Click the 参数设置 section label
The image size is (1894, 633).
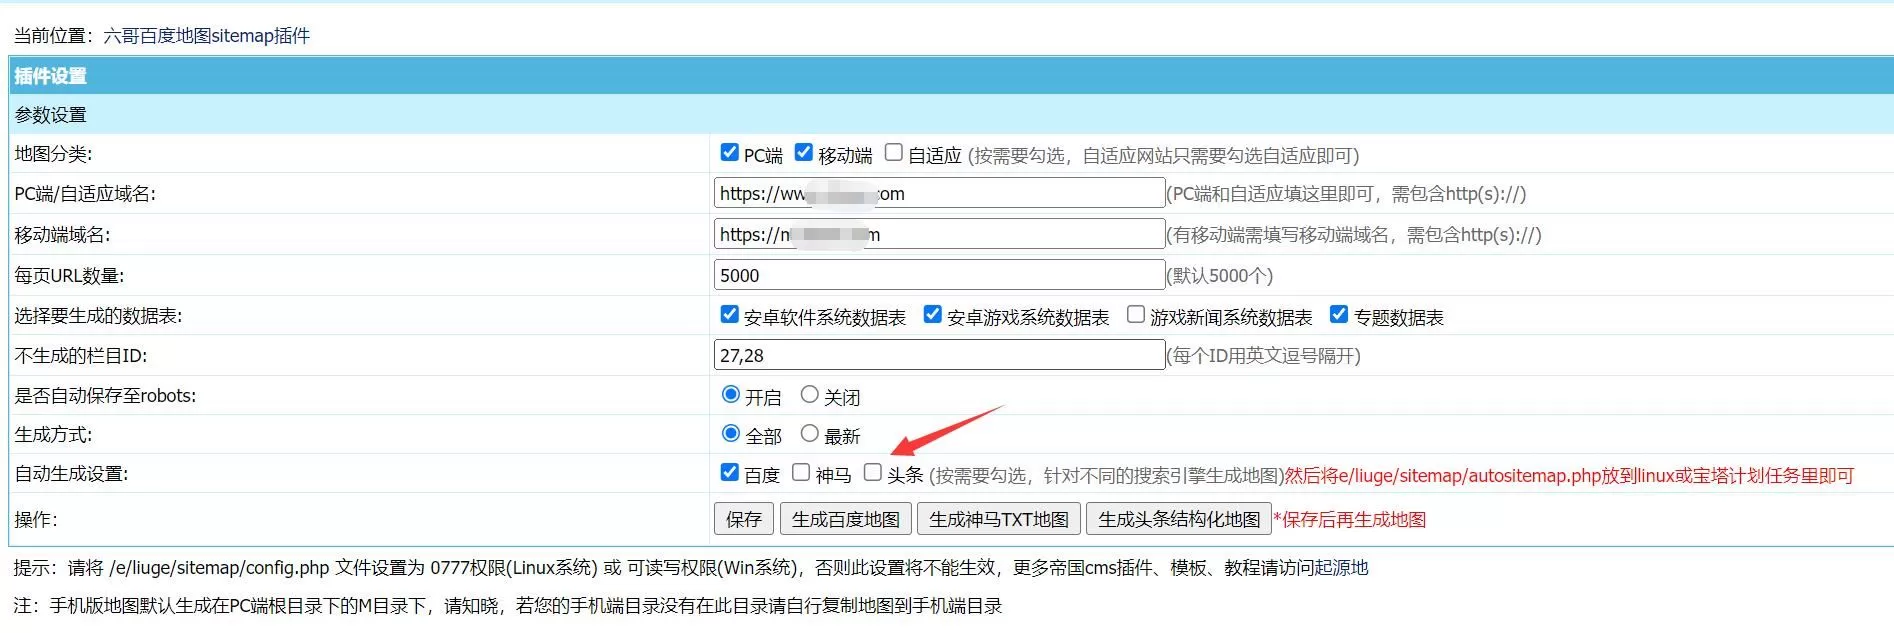click(50, 115)
